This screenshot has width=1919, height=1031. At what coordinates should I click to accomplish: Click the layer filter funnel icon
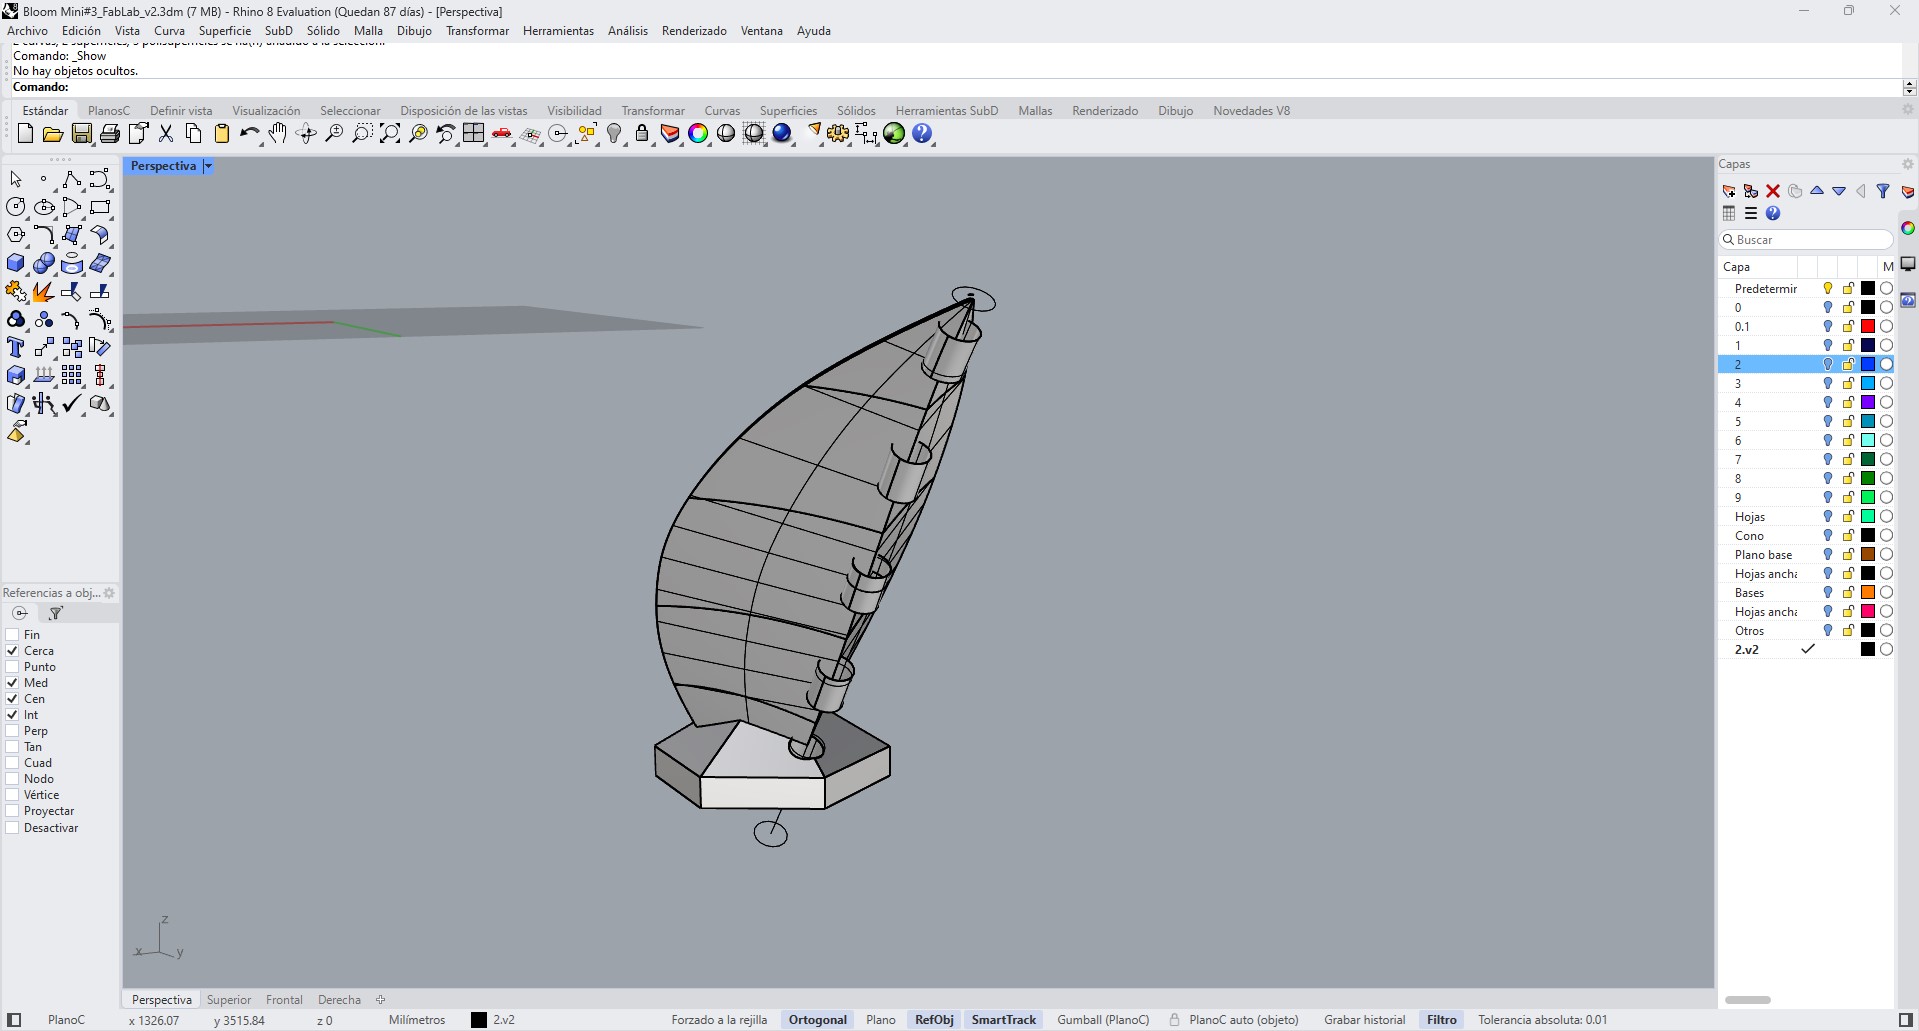pos(1883,191)
